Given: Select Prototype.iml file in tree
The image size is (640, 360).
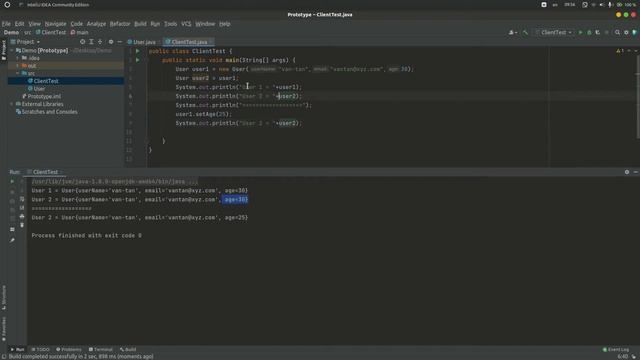Looking at the screenshot, I should pyautogui.click(x=44, y=96).
